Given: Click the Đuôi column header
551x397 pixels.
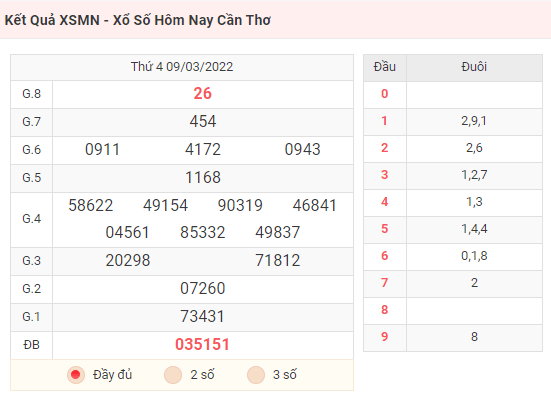Looking at the screenshot, I should click(474, 67).
